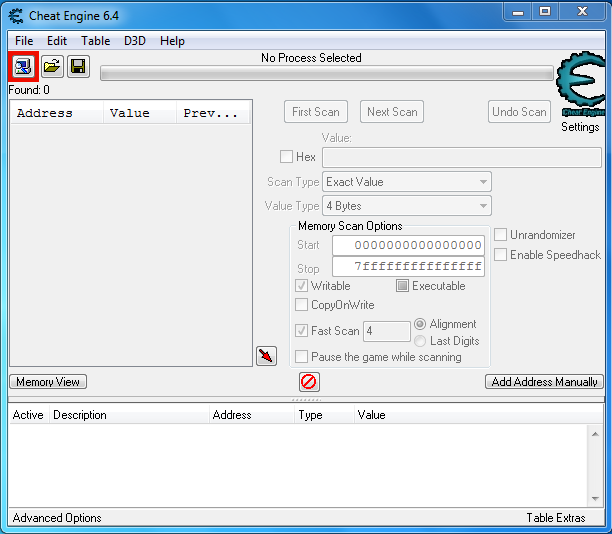This screenshot has height=534, width=612.
Task: Select the Last Digits radio button
Action: coord(420,341)
